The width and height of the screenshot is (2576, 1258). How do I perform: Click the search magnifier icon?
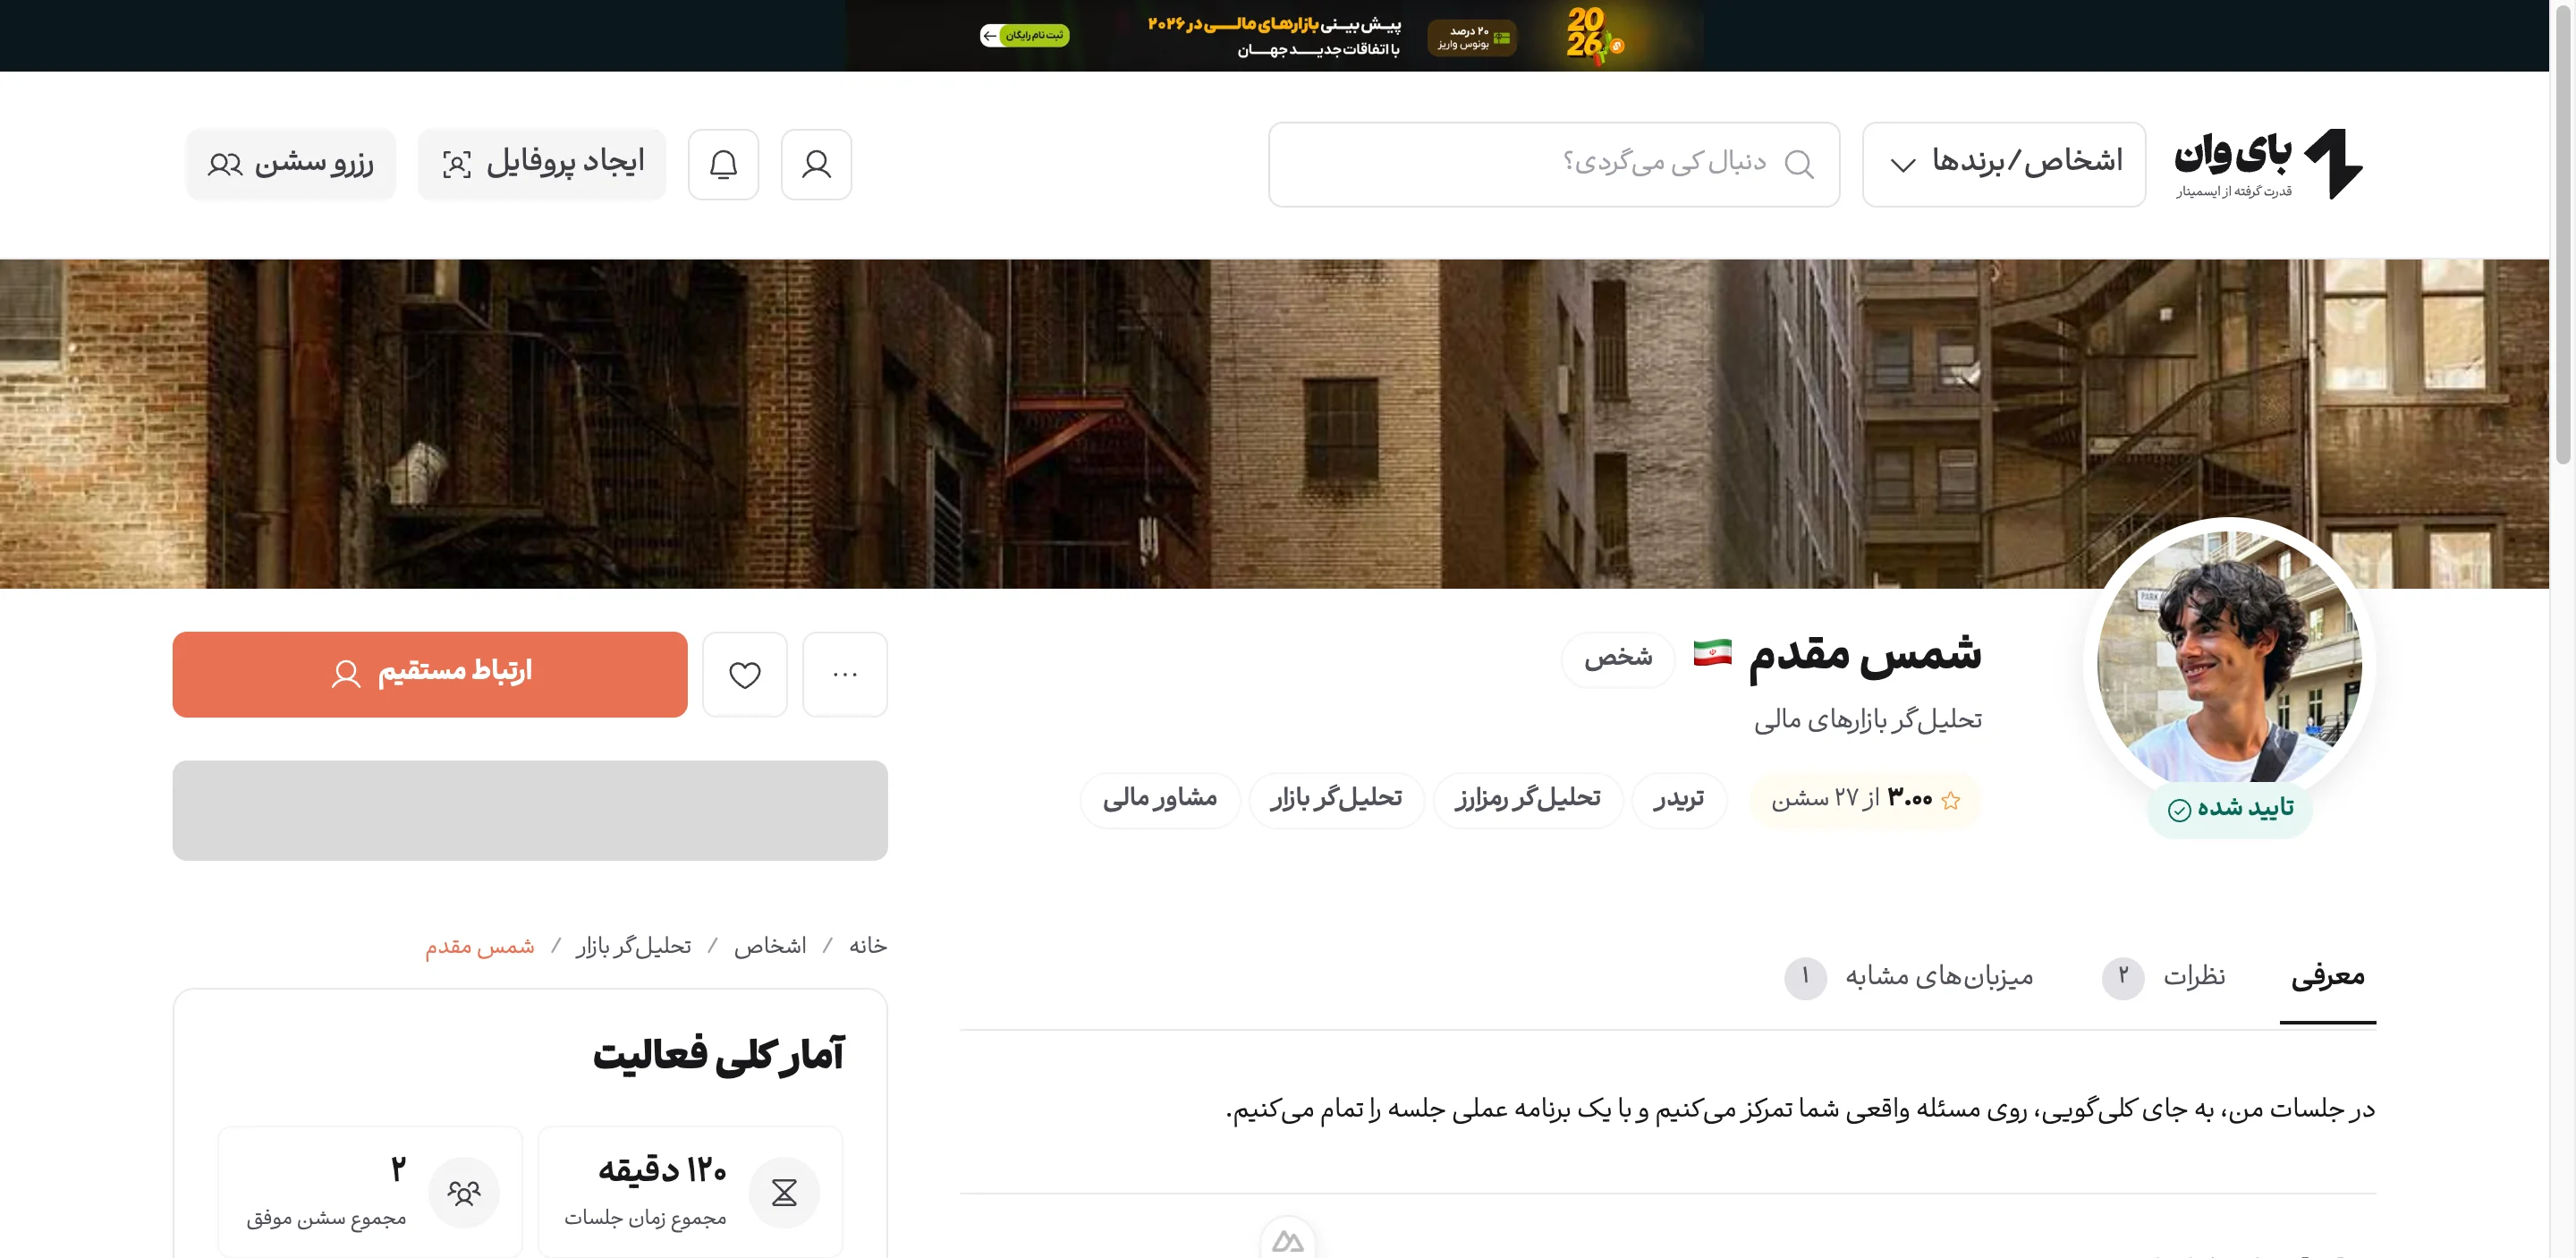tap(1799, 164)
